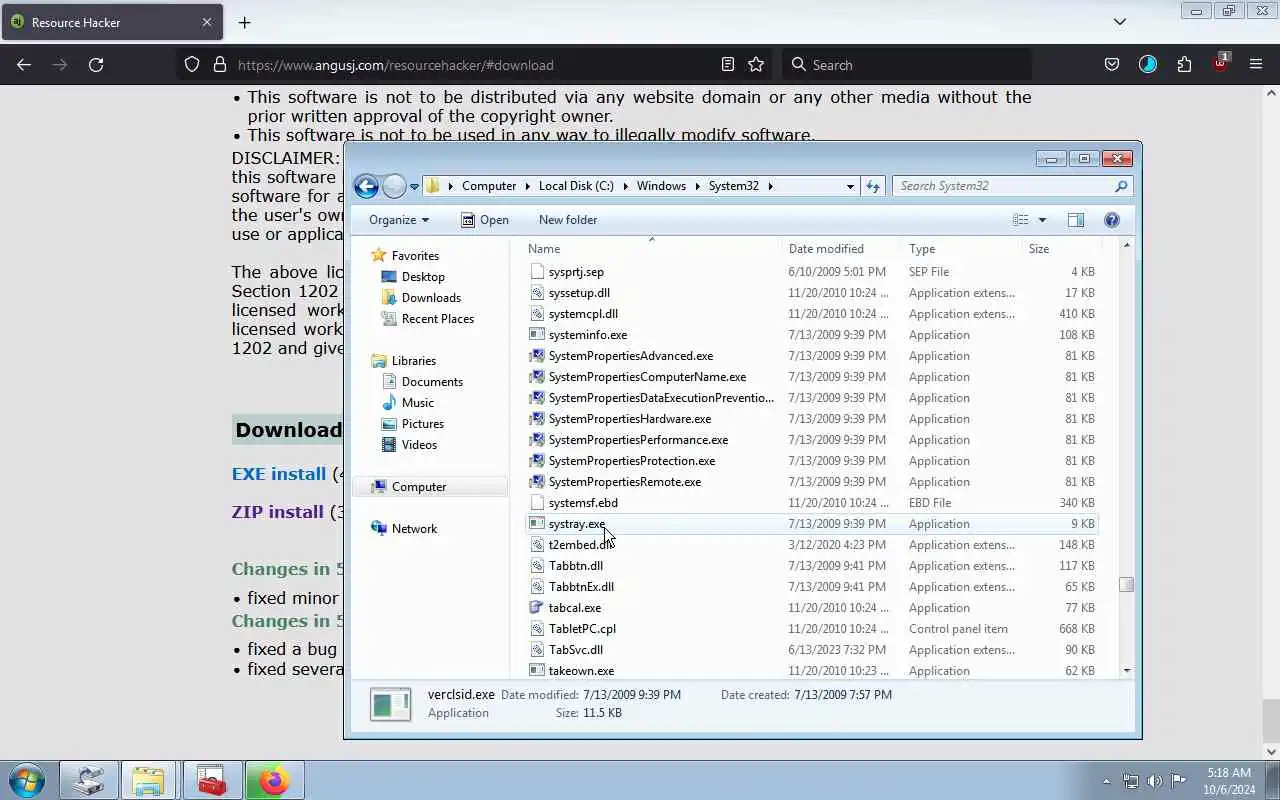Click the search magnifier in Search System32
This screenshot has width=1280, height=800.
click(x=1121, y=186)
